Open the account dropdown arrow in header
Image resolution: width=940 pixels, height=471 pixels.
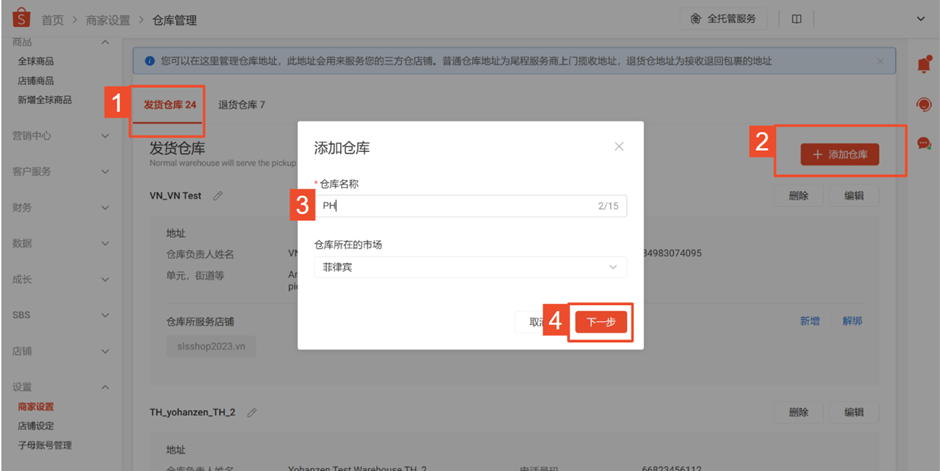tap(921, 19)
